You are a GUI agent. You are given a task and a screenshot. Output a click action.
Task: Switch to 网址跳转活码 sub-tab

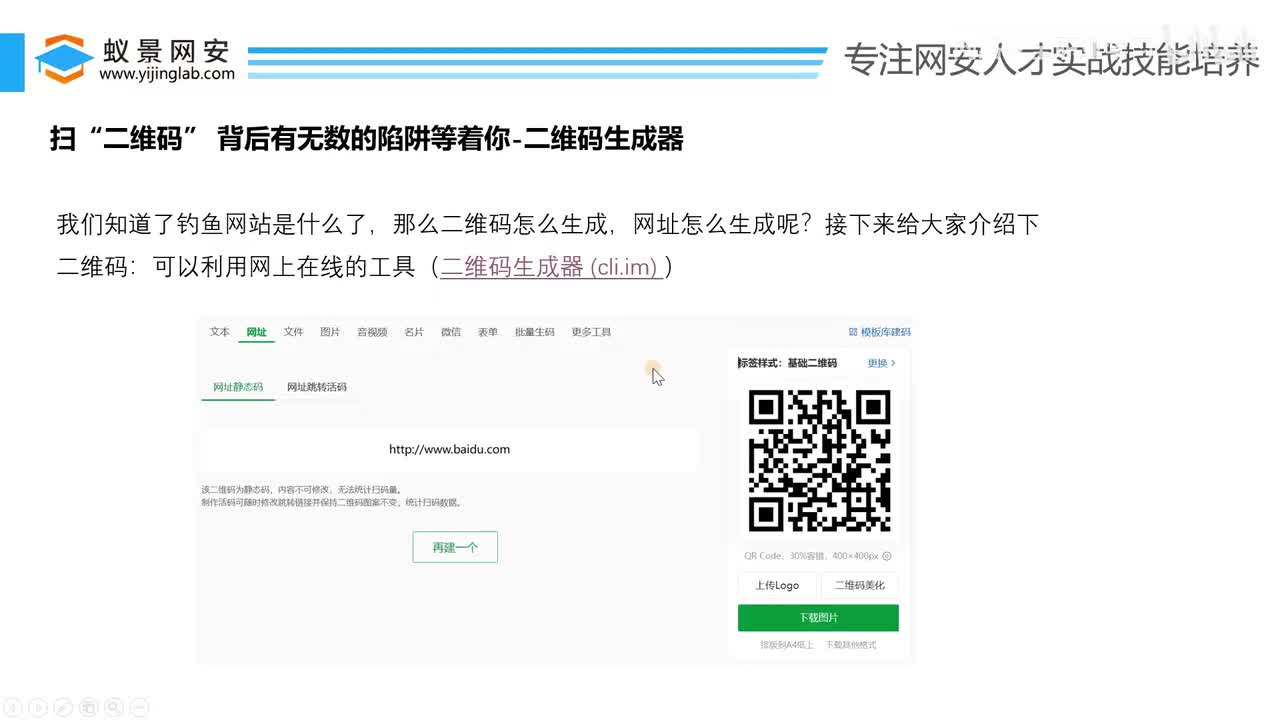click(317, 387)
